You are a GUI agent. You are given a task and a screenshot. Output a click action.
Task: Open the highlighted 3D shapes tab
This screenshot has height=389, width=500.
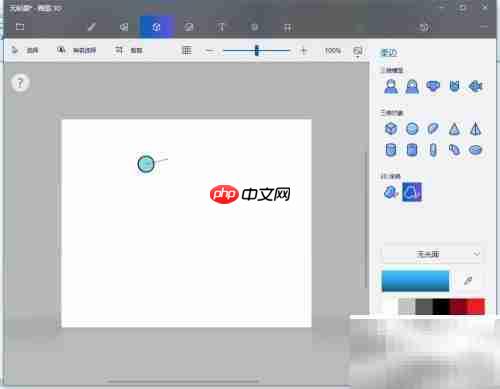pyautogui.click(x=156, y=27)
